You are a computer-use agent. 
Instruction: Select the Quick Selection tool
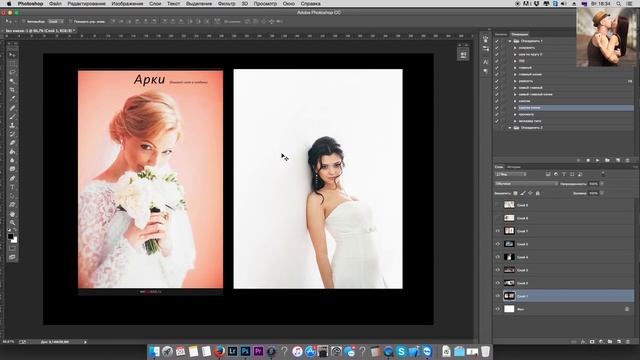click(x=12, y=81)
